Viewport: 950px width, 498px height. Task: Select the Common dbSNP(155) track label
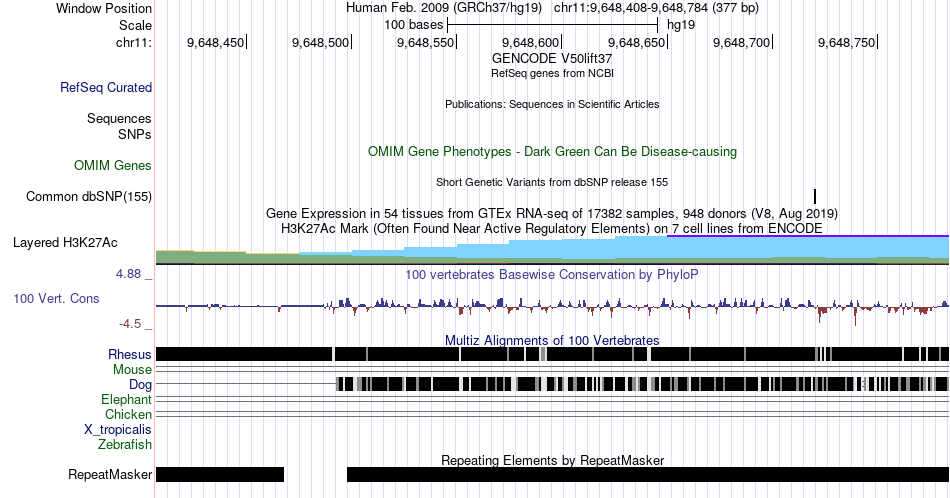(x=89, y=196)
